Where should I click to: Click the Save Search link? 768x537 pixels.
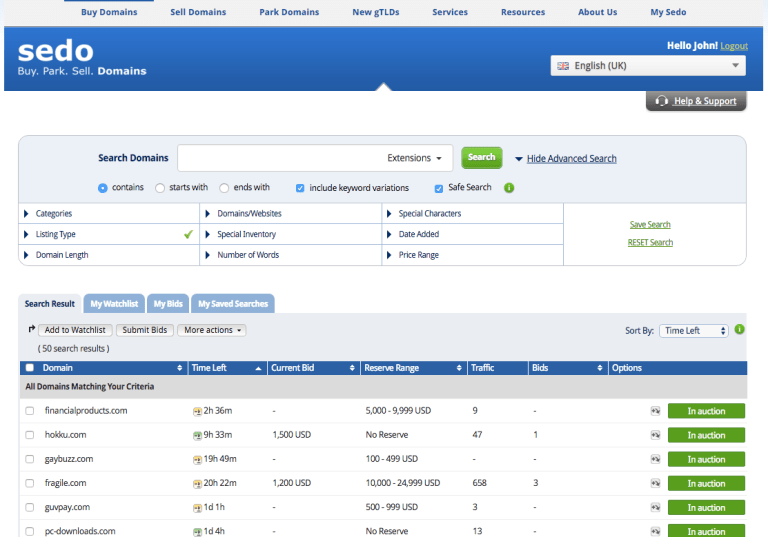pos(650,224)
